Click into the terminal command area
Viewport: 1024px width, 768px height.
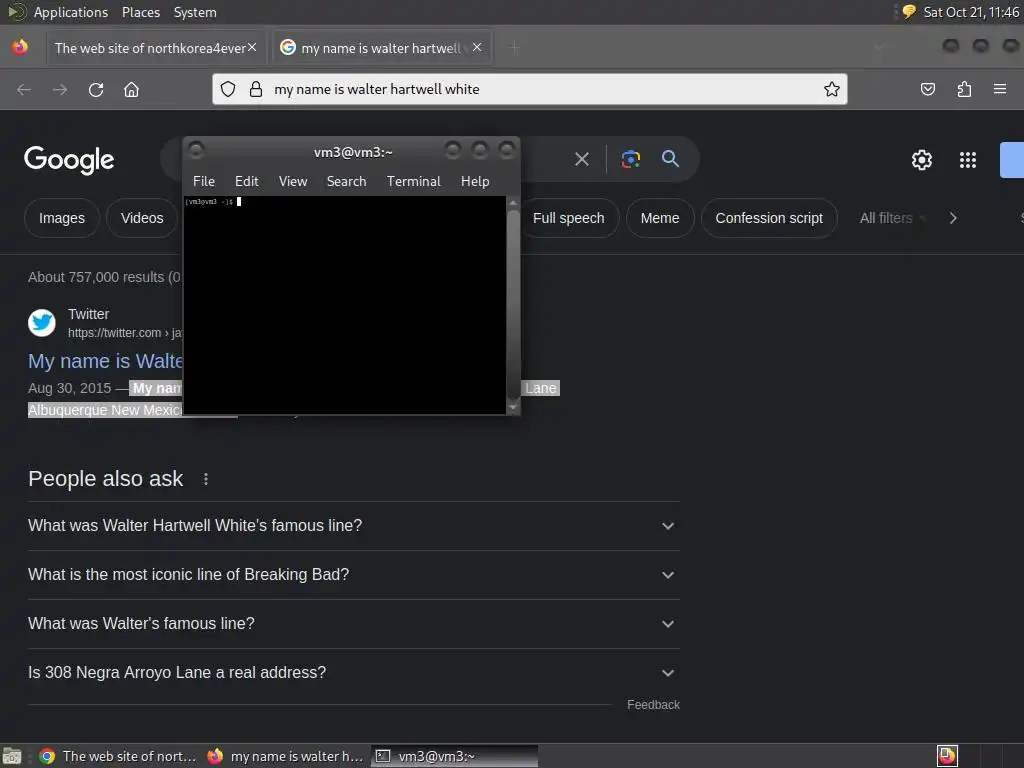[x=345, y=305]
